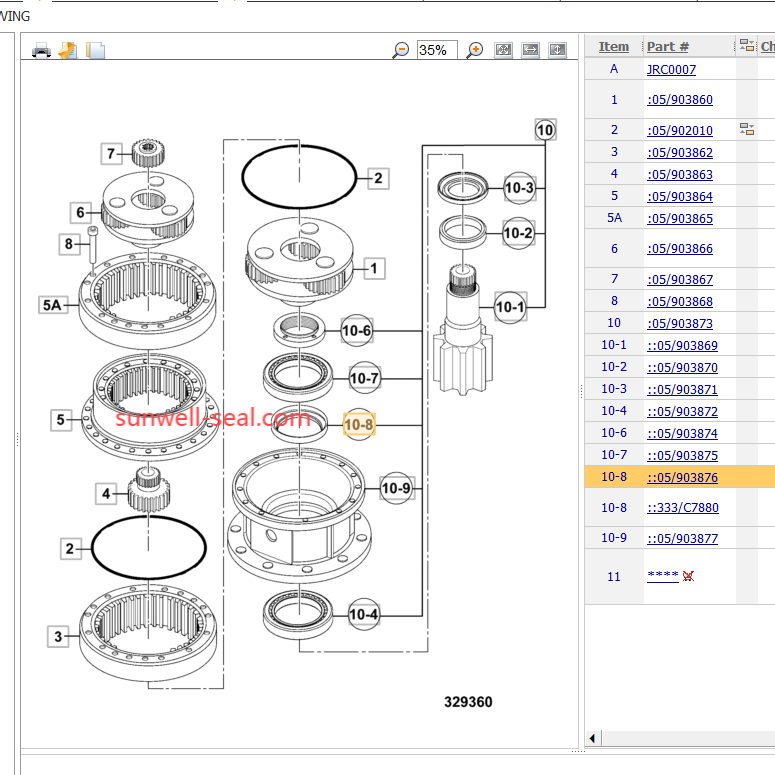This screenshot has height=775, width=775.
Task: Select callout 10-9 on the diagram
Action: coord(396,488)
